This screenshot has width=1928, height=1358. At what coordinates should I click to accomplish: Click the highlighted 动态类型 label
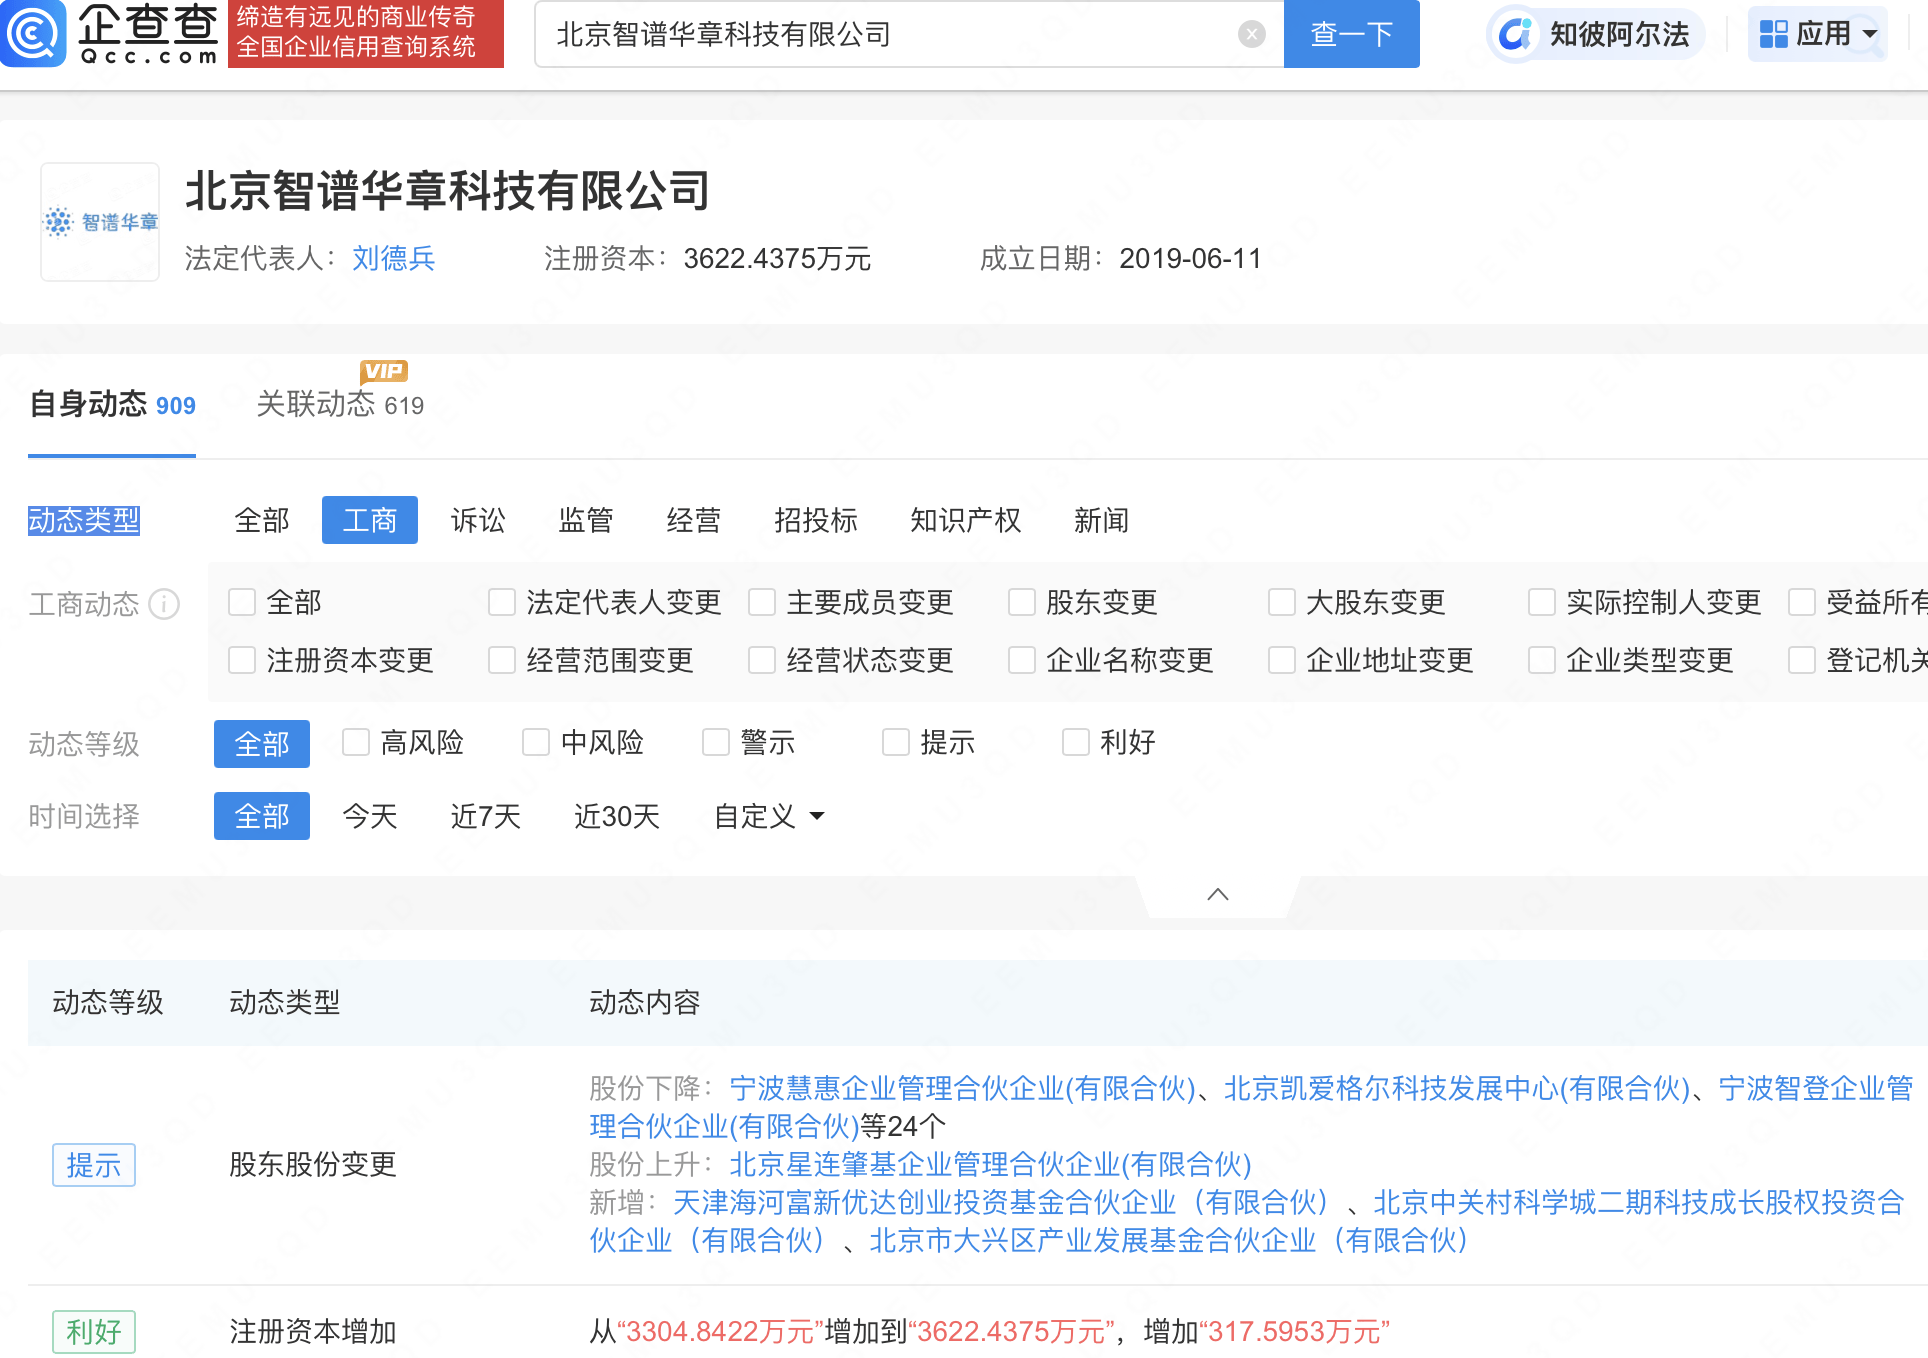pyautogui.click(x=84, y=520)
